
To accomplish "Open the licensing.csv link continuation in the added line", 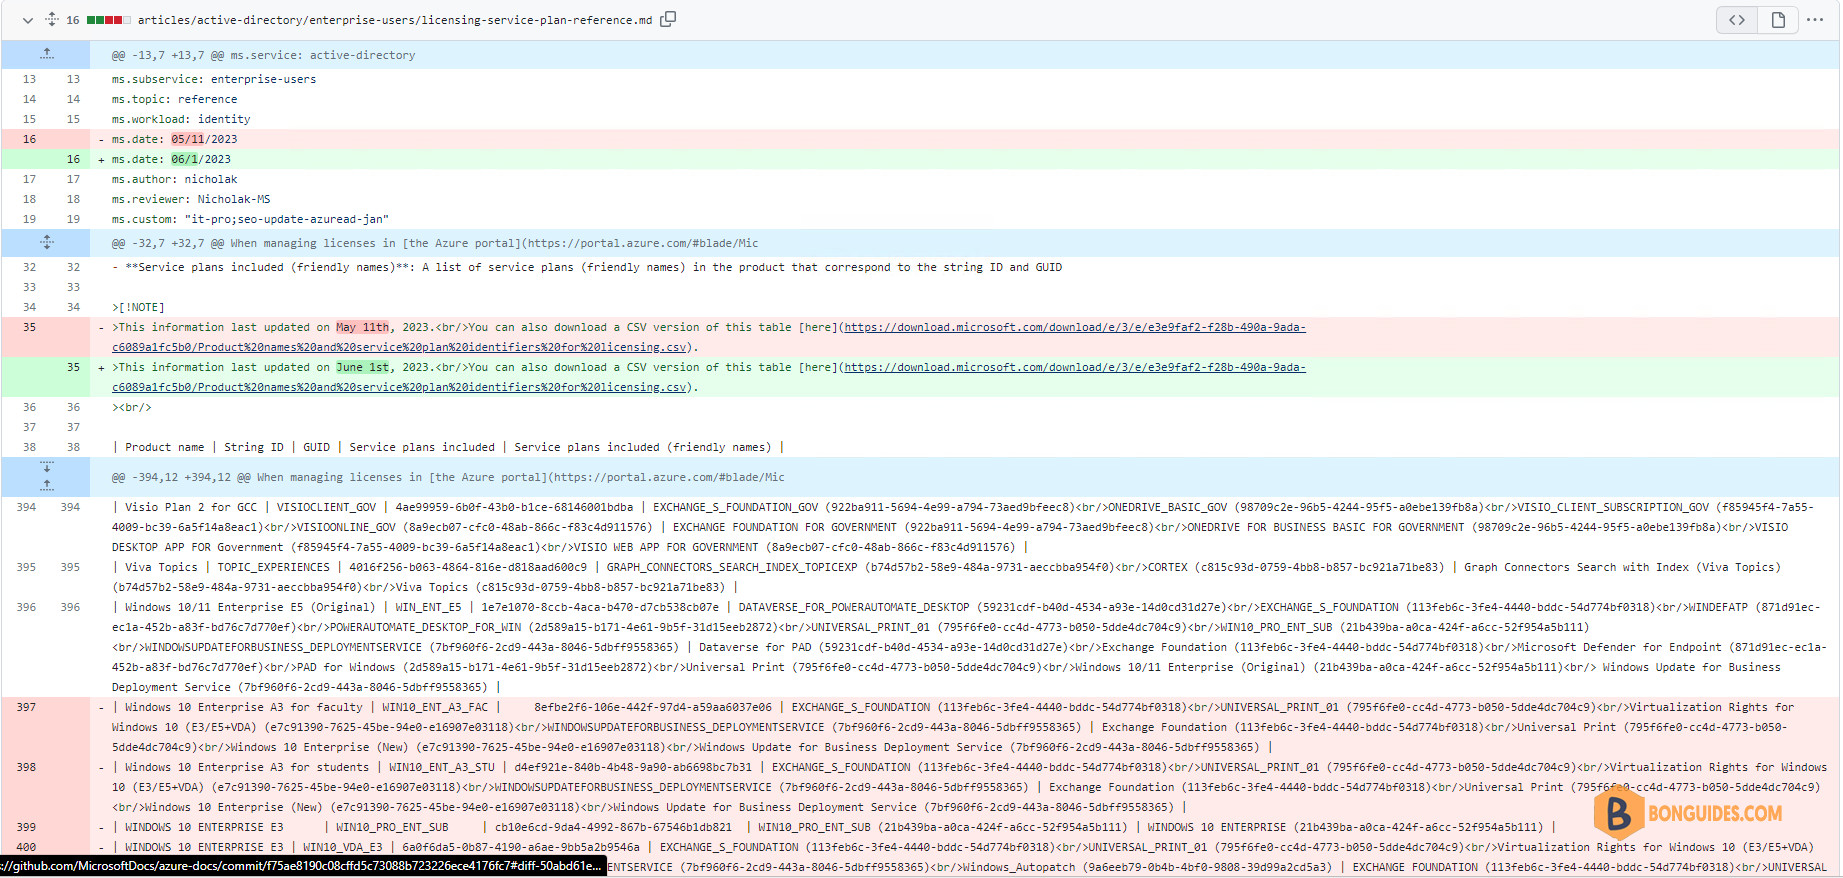I will coord(399,387).
